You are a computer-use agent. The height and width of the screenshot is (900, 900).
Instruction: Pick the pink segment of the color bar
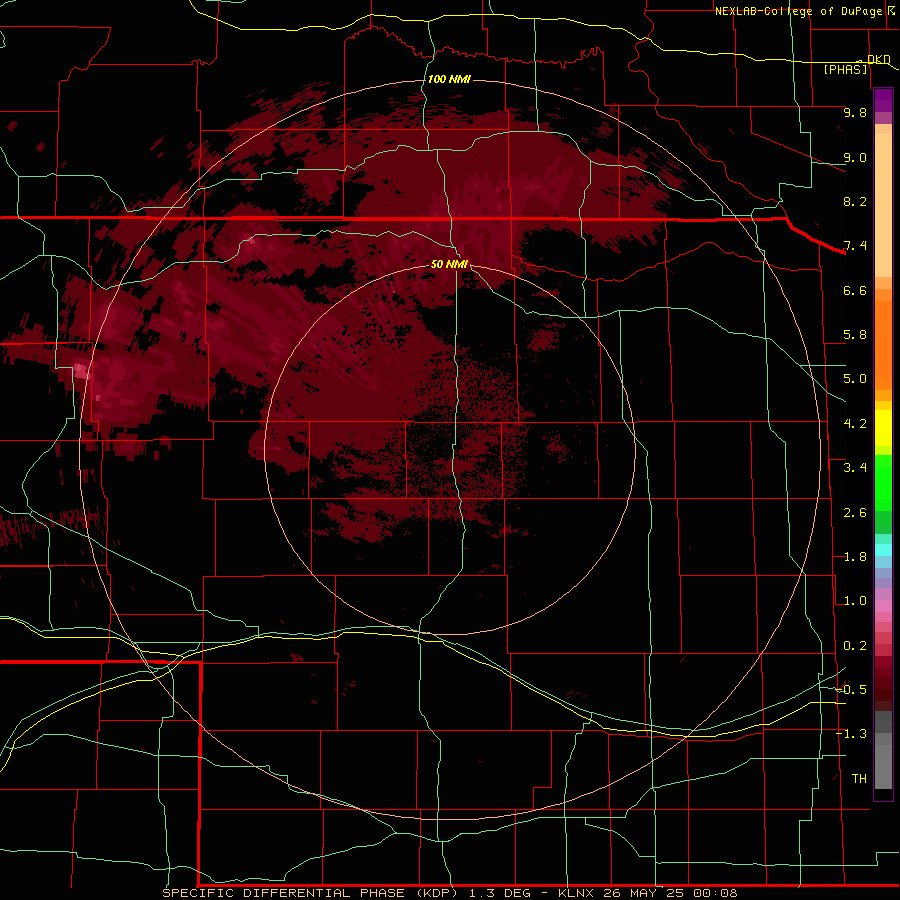pyautogui.click(x=883, y=606)
